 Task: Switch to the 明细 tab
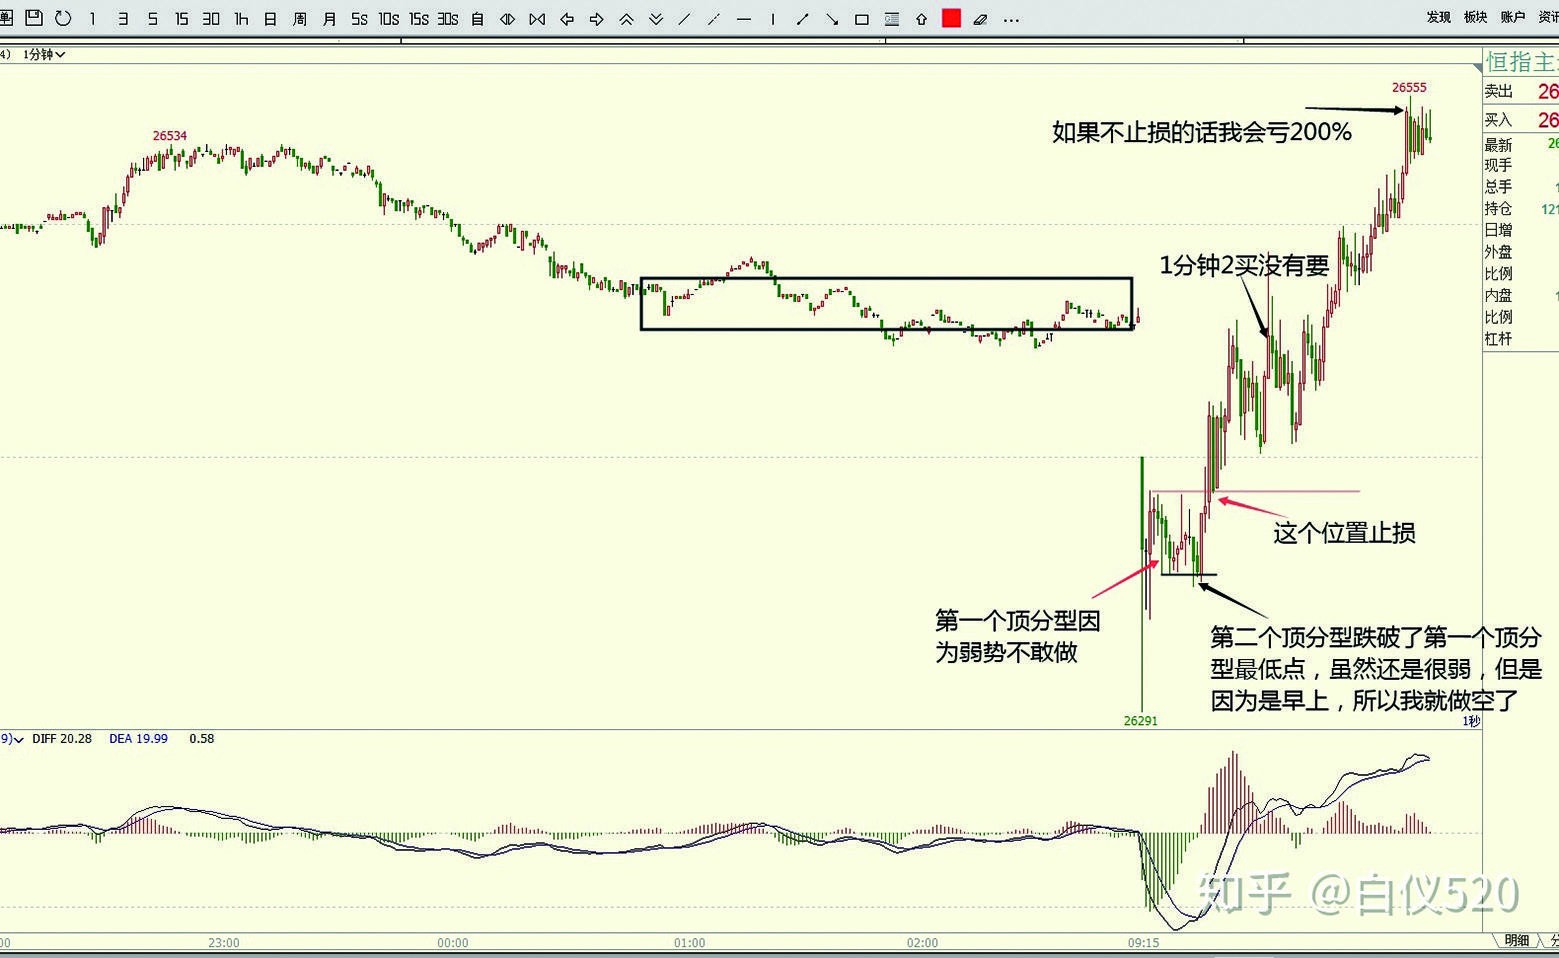(1516, 940)
